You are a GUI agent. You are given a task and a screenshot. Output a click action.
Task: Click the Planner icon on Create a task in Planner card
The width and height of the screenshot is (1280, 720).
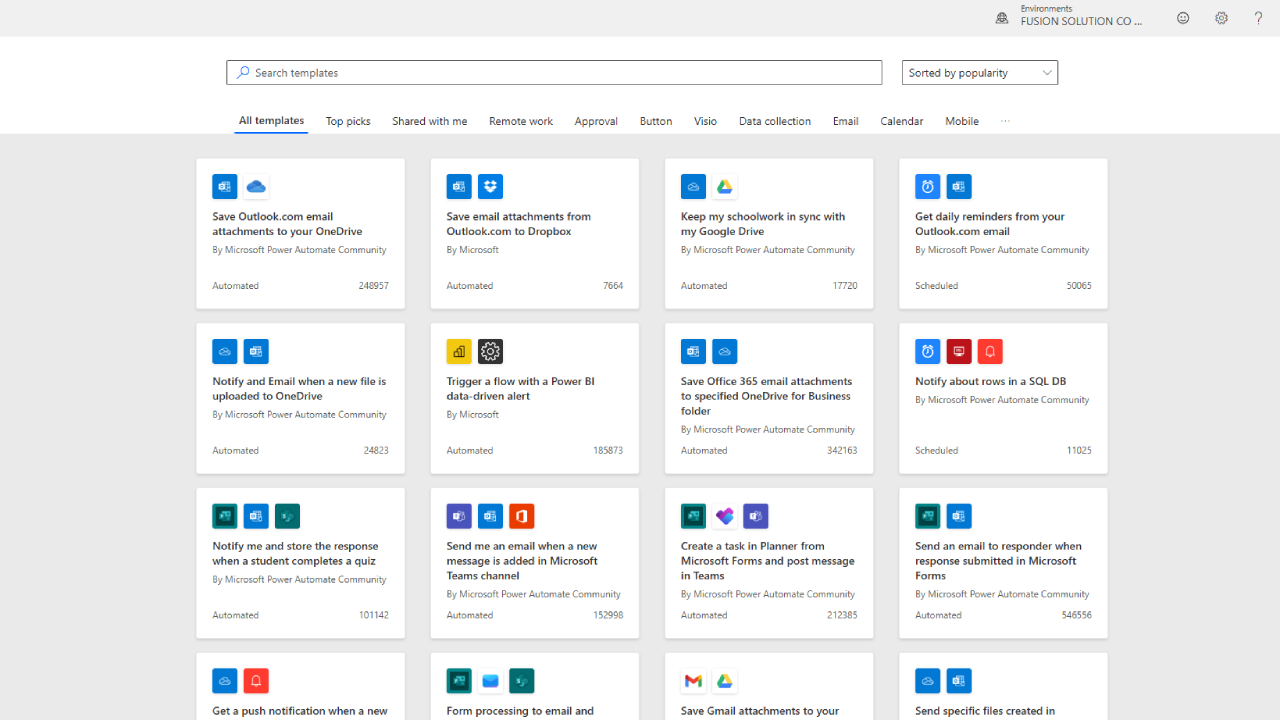coord(725,516)
